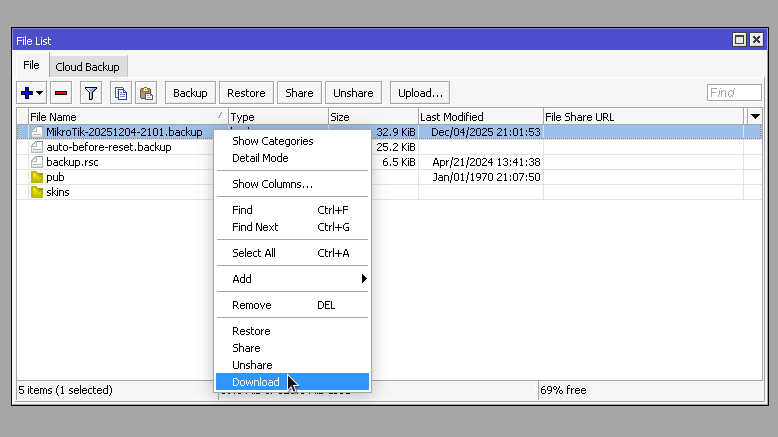Click the skins folder icon
This screenshot has height=437, width=778.
pyautogui.click(x=37, y=192)
